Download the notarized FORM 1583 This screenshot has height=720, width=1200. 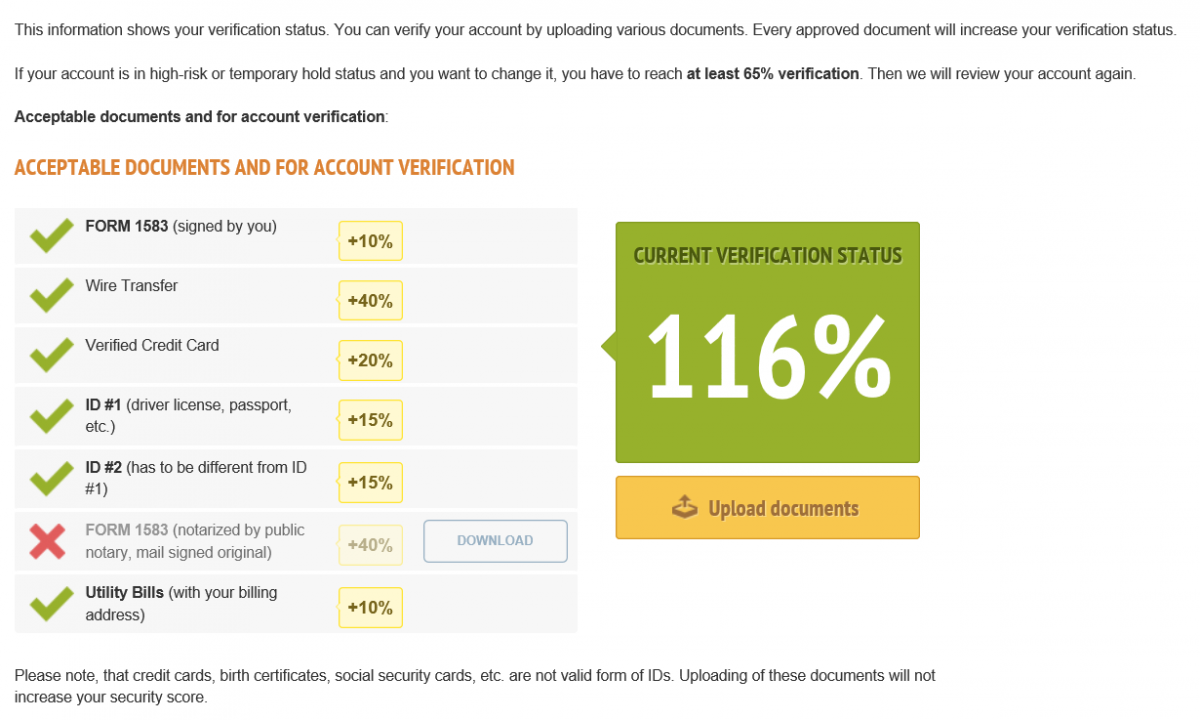click(x=495, y=541)
